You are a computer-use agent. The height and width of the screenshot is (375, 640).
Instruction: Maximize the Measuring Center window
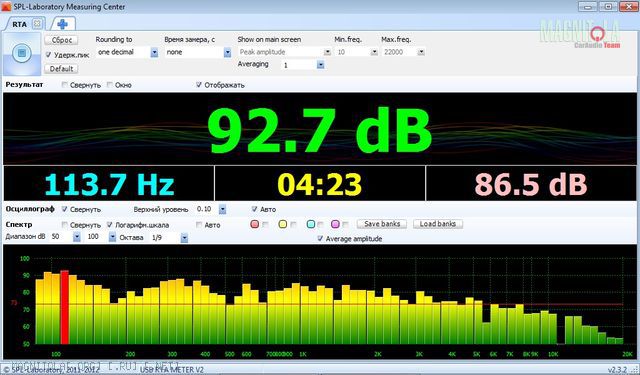(608, 7)
